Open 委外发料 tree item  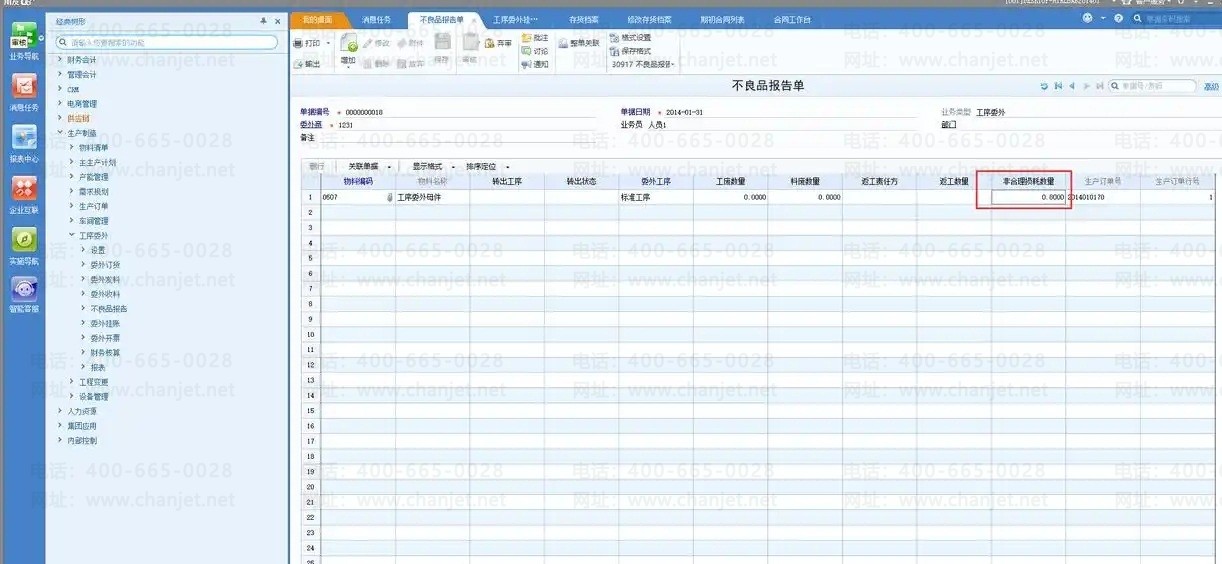tap(105, 280)
